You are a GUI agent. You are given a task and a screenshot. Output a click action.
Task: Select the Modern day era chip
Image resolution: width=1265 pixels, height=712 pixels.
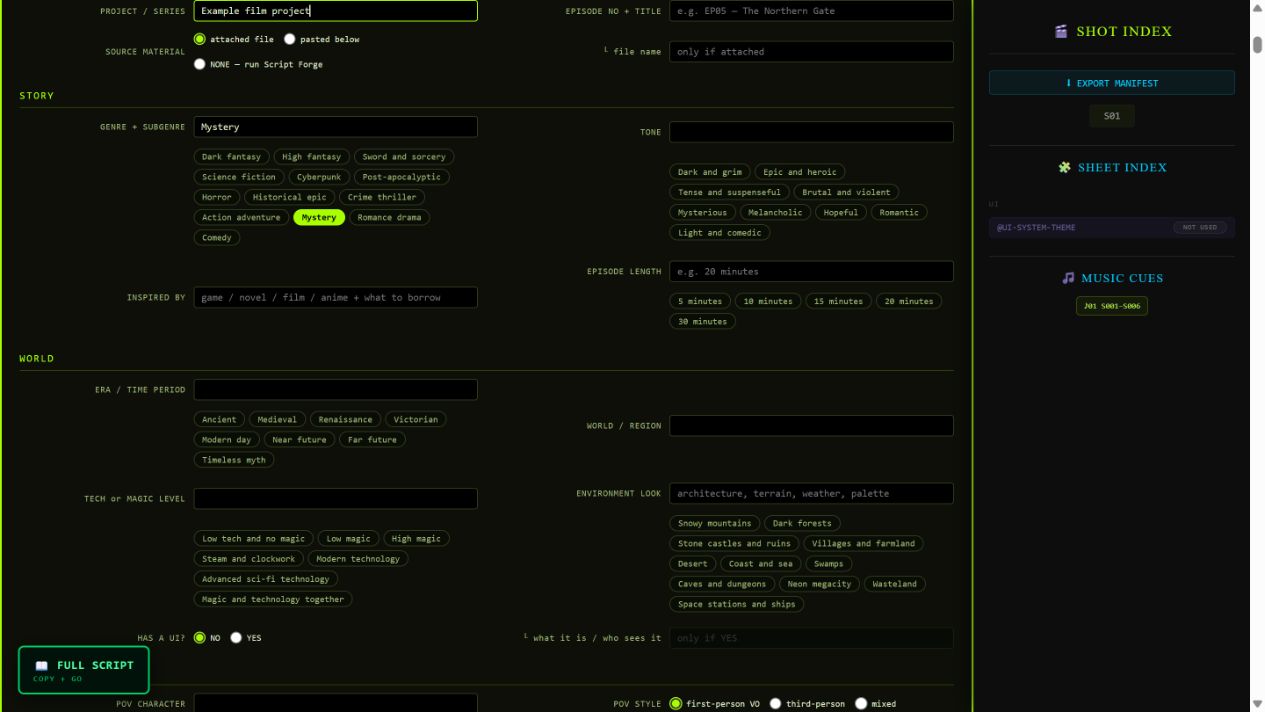(x=226, y=439)
